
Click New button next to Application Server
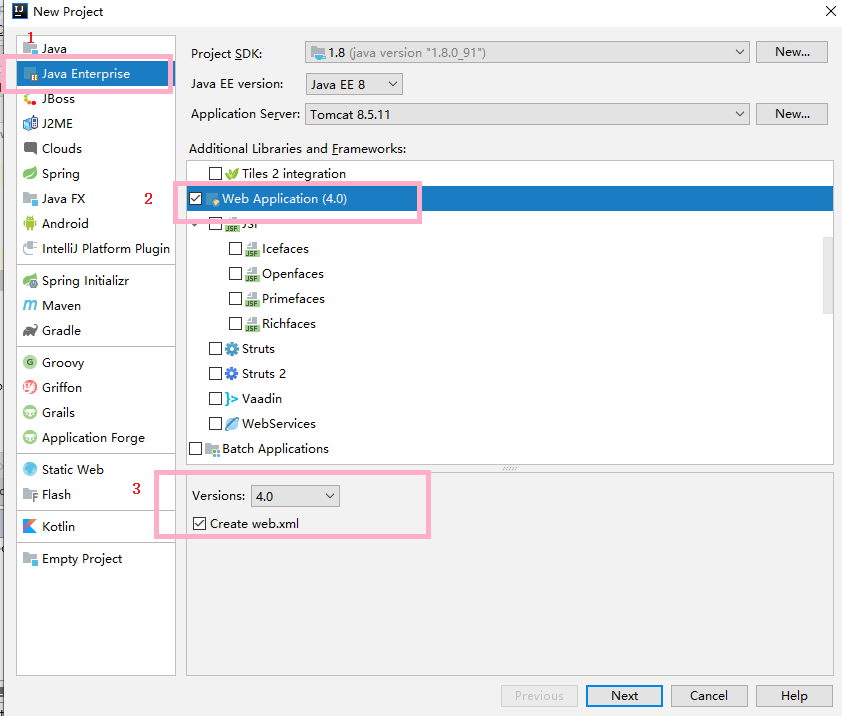(792, 114)
